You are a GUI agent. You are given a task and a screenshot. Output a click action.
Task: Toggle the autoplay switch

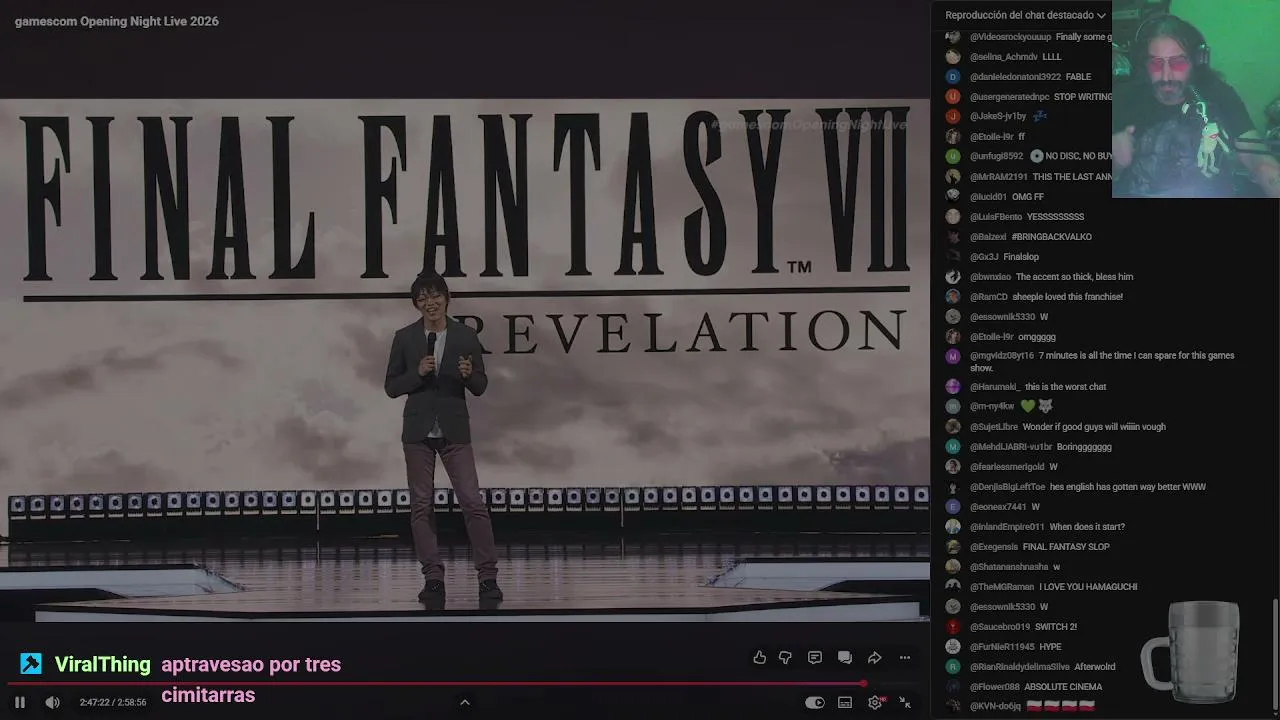tap(815, 702)
